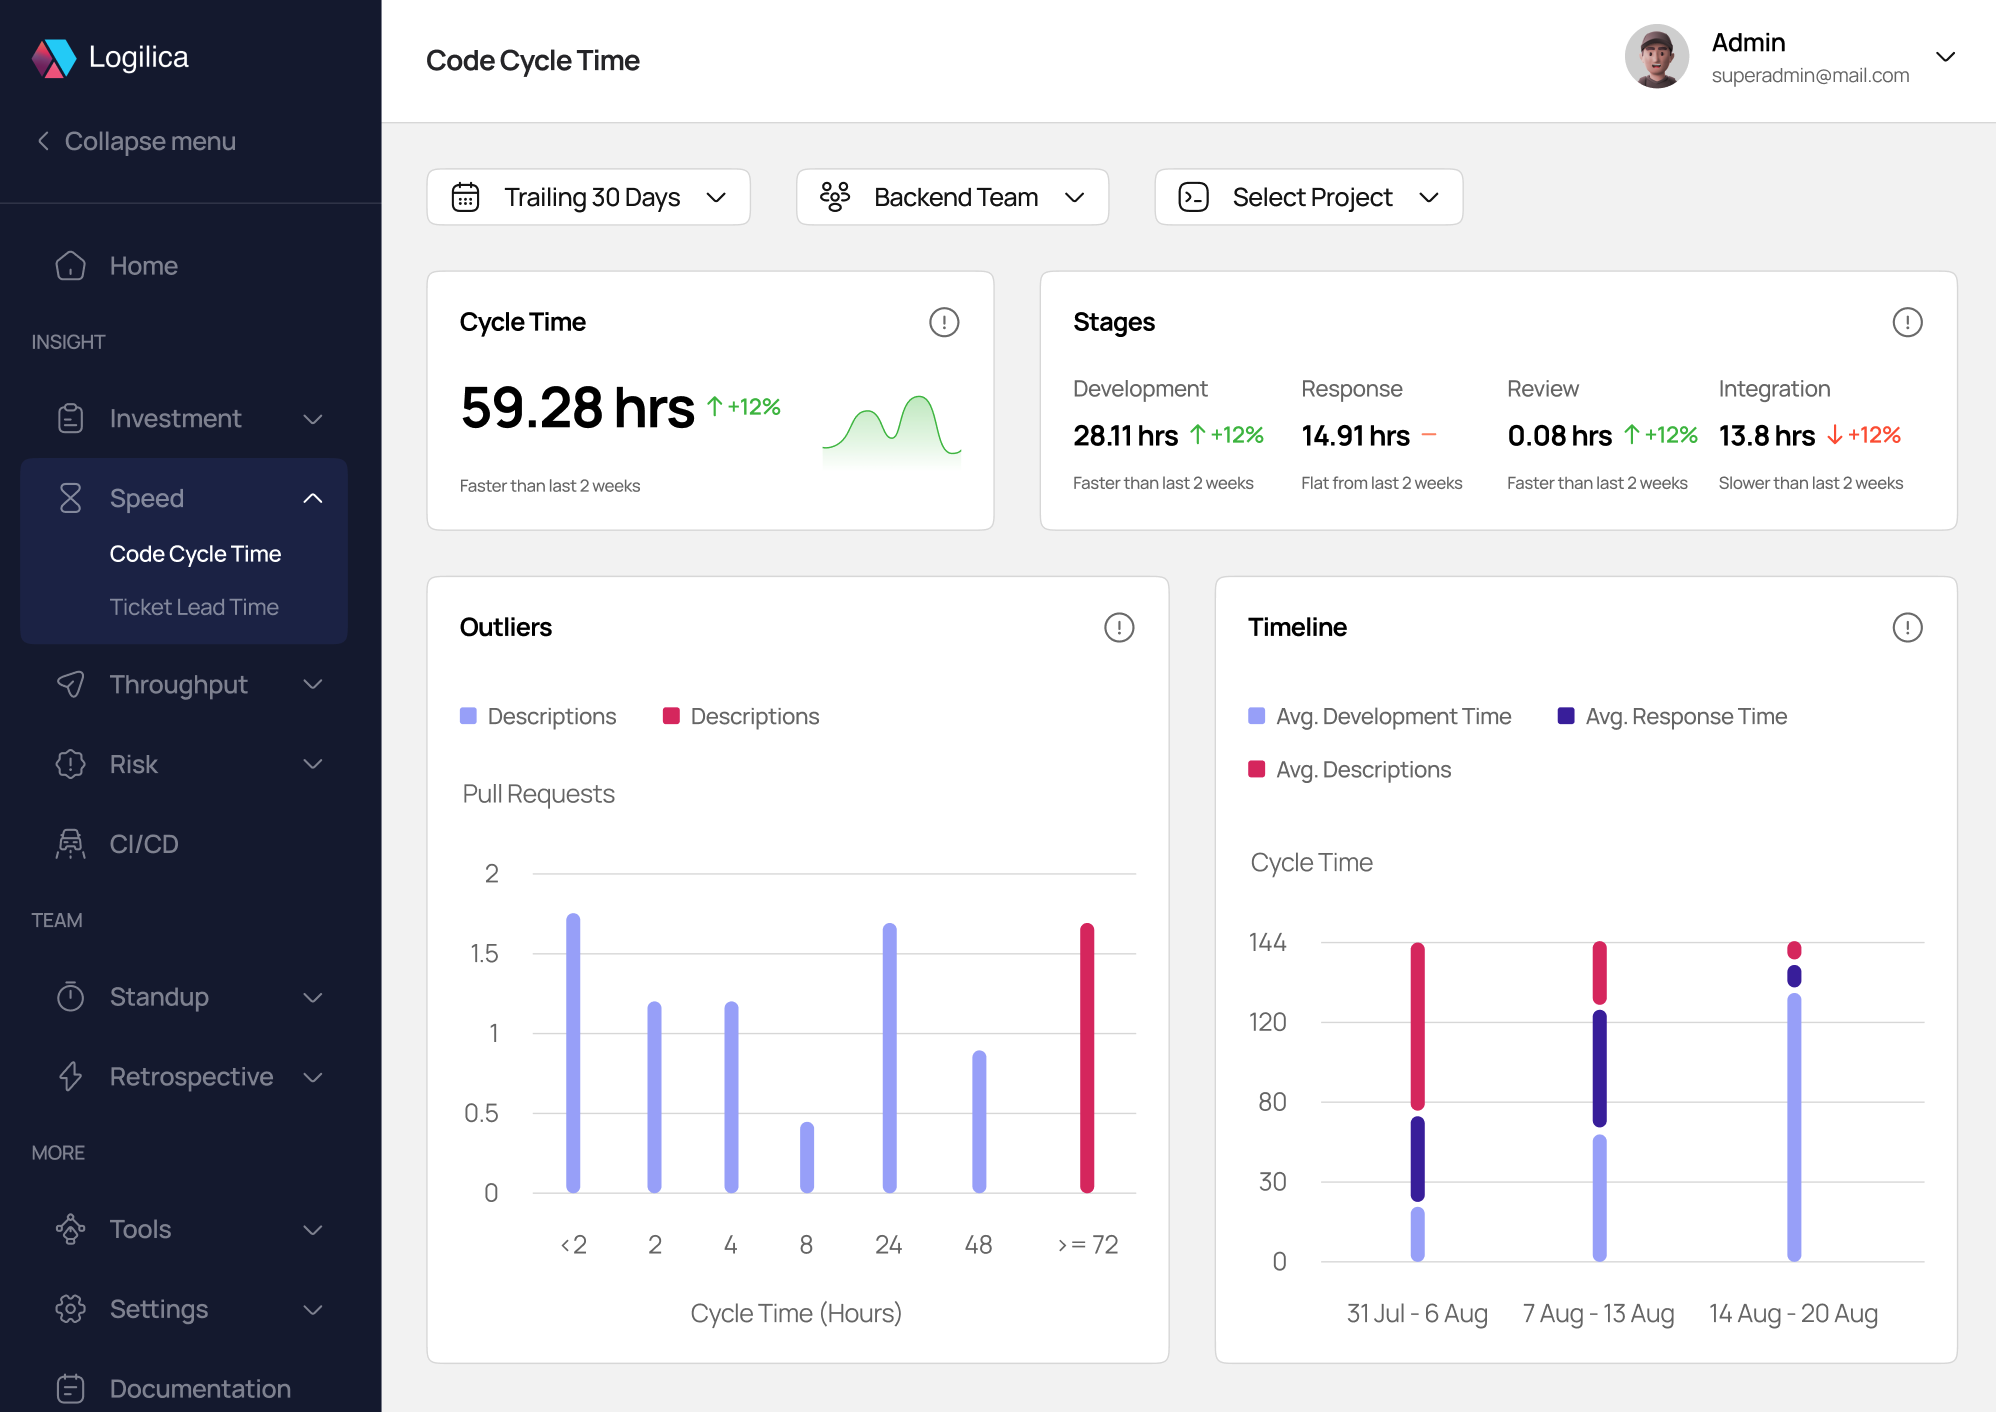
Task: Click the Avg. Descriptions red color swatch
Action: point(1257,769)
